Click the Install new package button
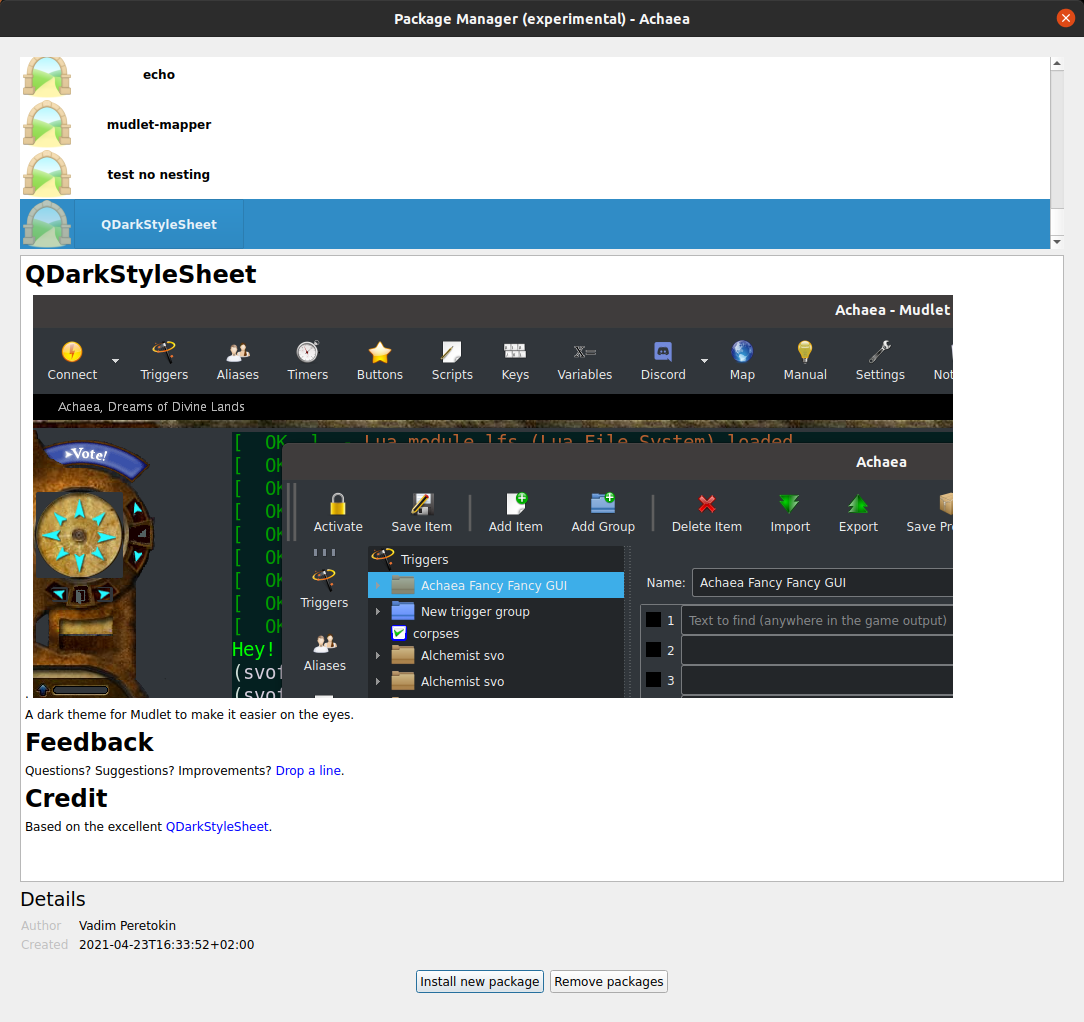1084x1022 pixels. point(480,981)
